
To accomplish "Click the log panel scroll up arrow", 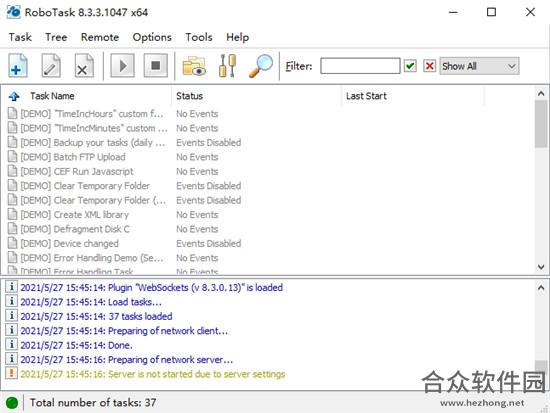I will click(x=541, y=287).
